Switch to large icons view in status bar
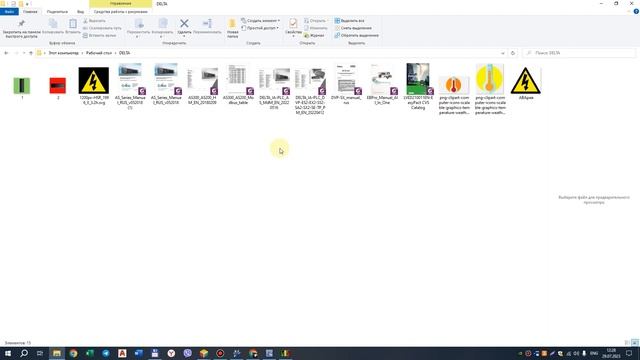 coord(635,343)
